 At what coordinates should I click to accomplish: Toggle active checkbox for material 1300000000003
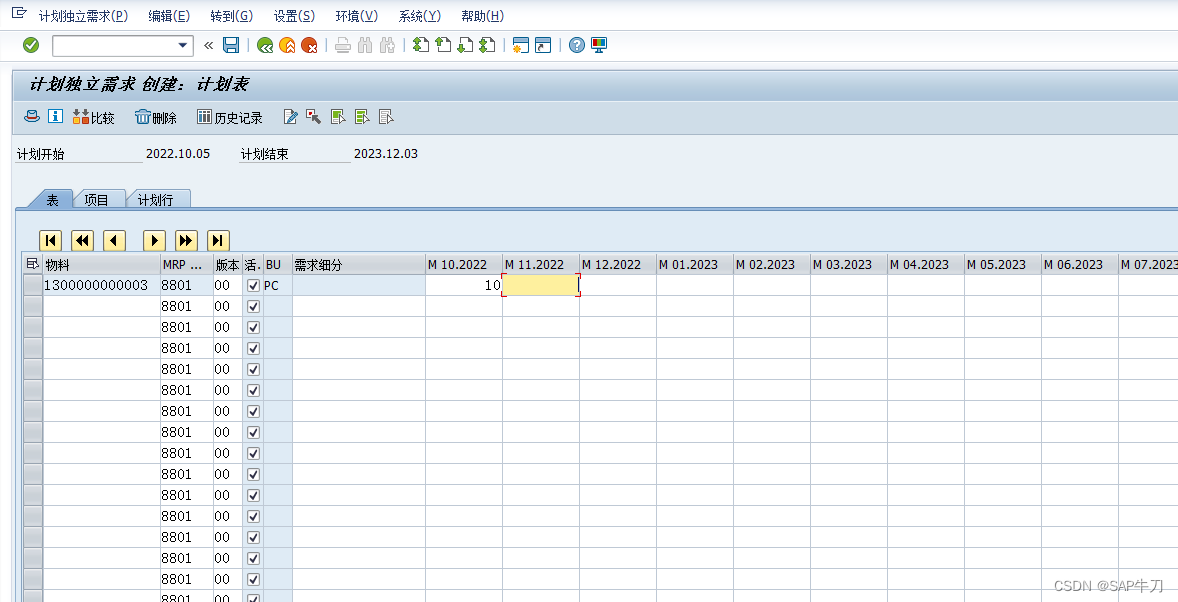pyautogui.click(x=253, y=286)
